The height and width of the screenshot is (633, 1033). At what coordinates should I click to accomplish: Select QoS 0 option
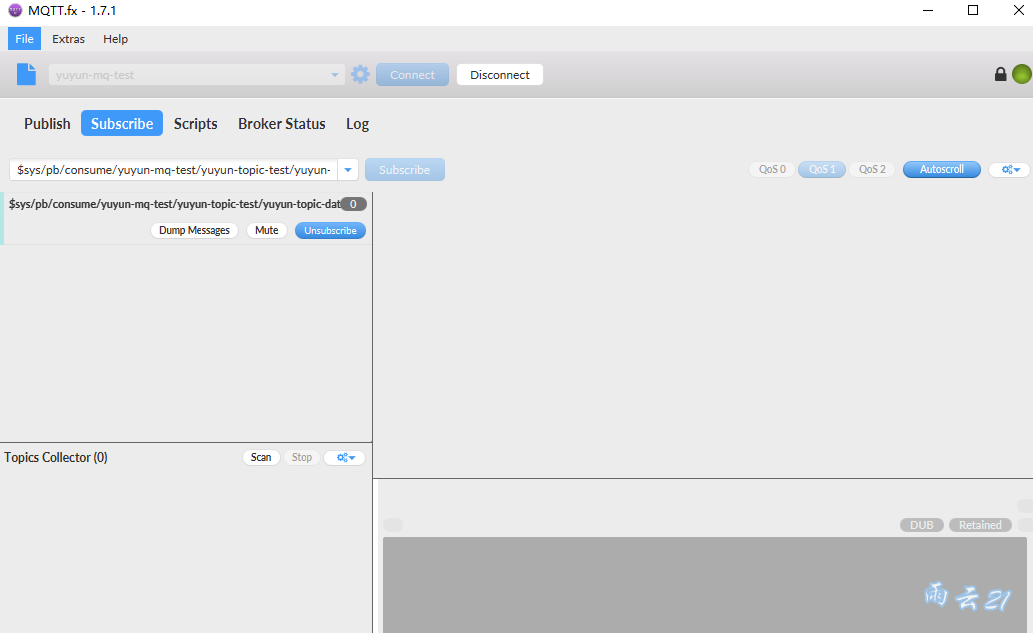[x=772, y=169]
